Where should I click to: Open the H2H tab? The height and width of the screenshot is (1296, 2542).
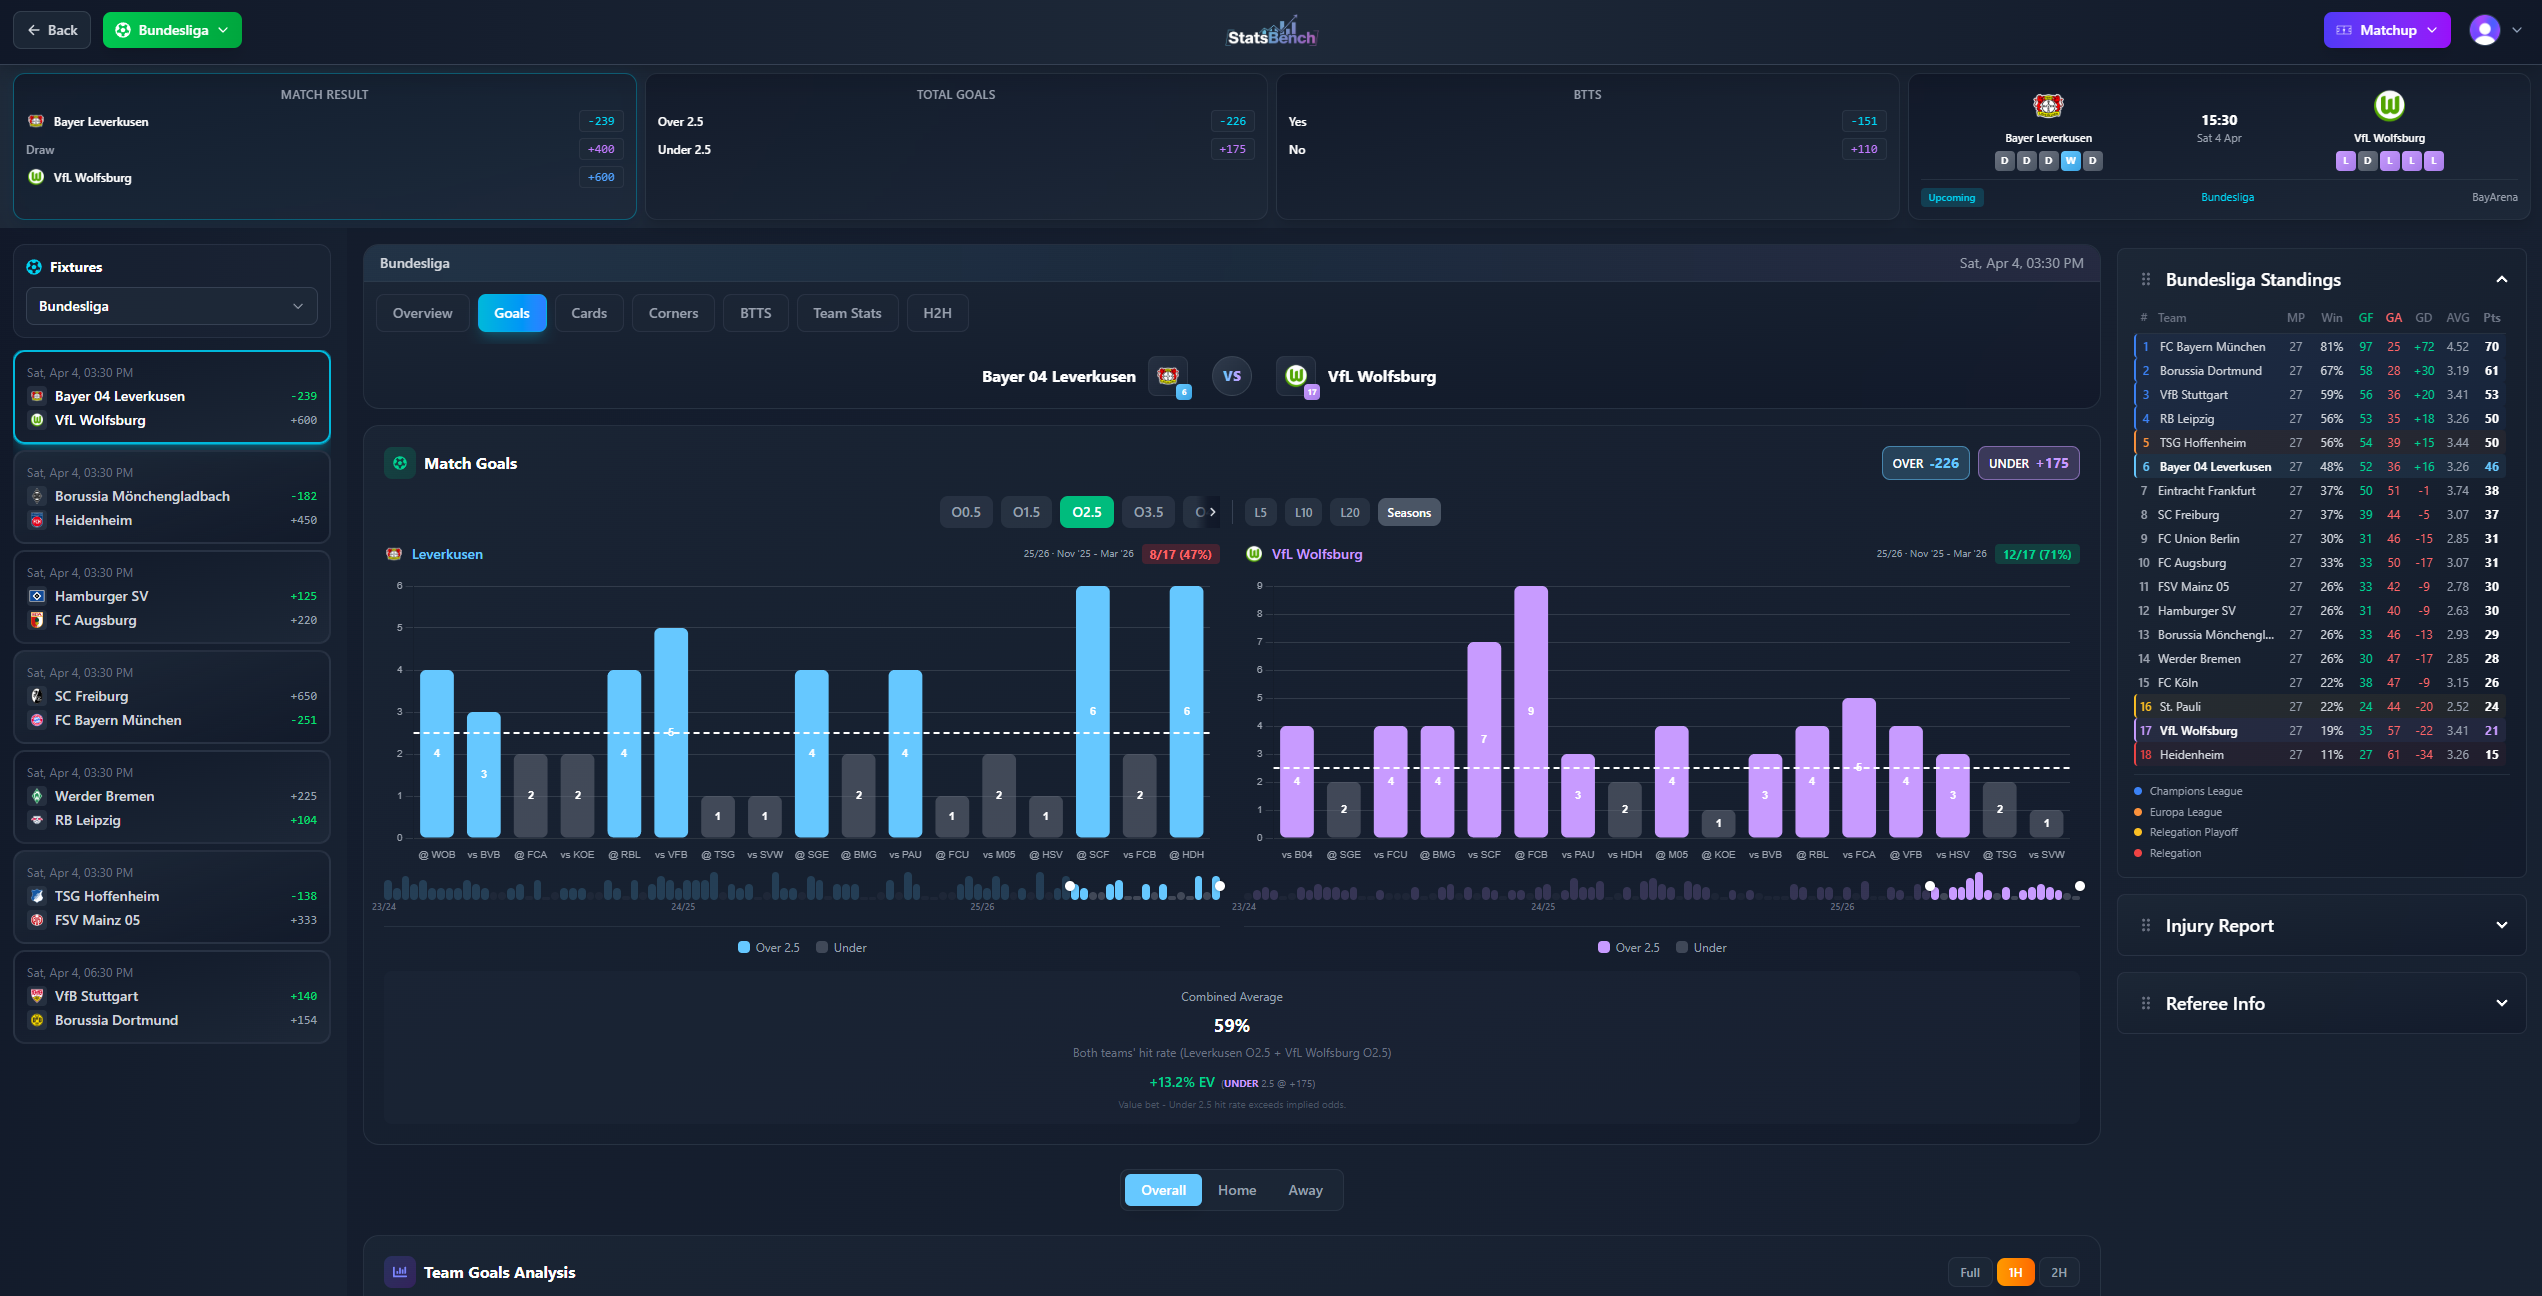[937, 313]
